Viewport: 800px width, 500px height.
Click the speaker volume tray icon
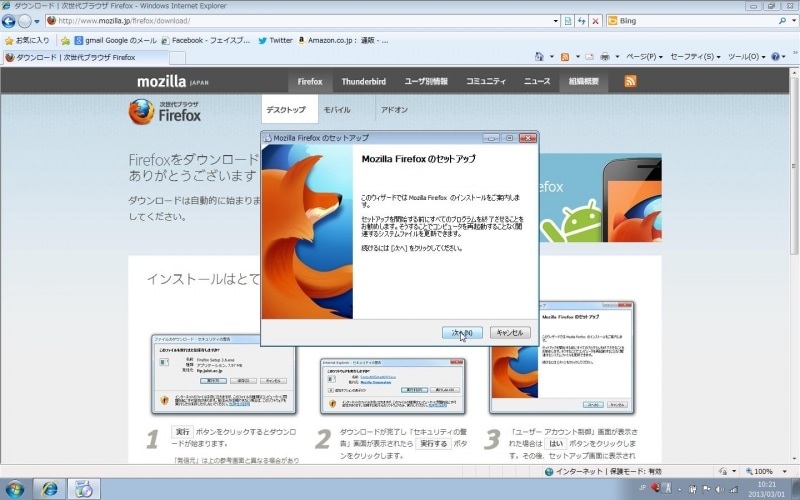(x=720, y=489)
